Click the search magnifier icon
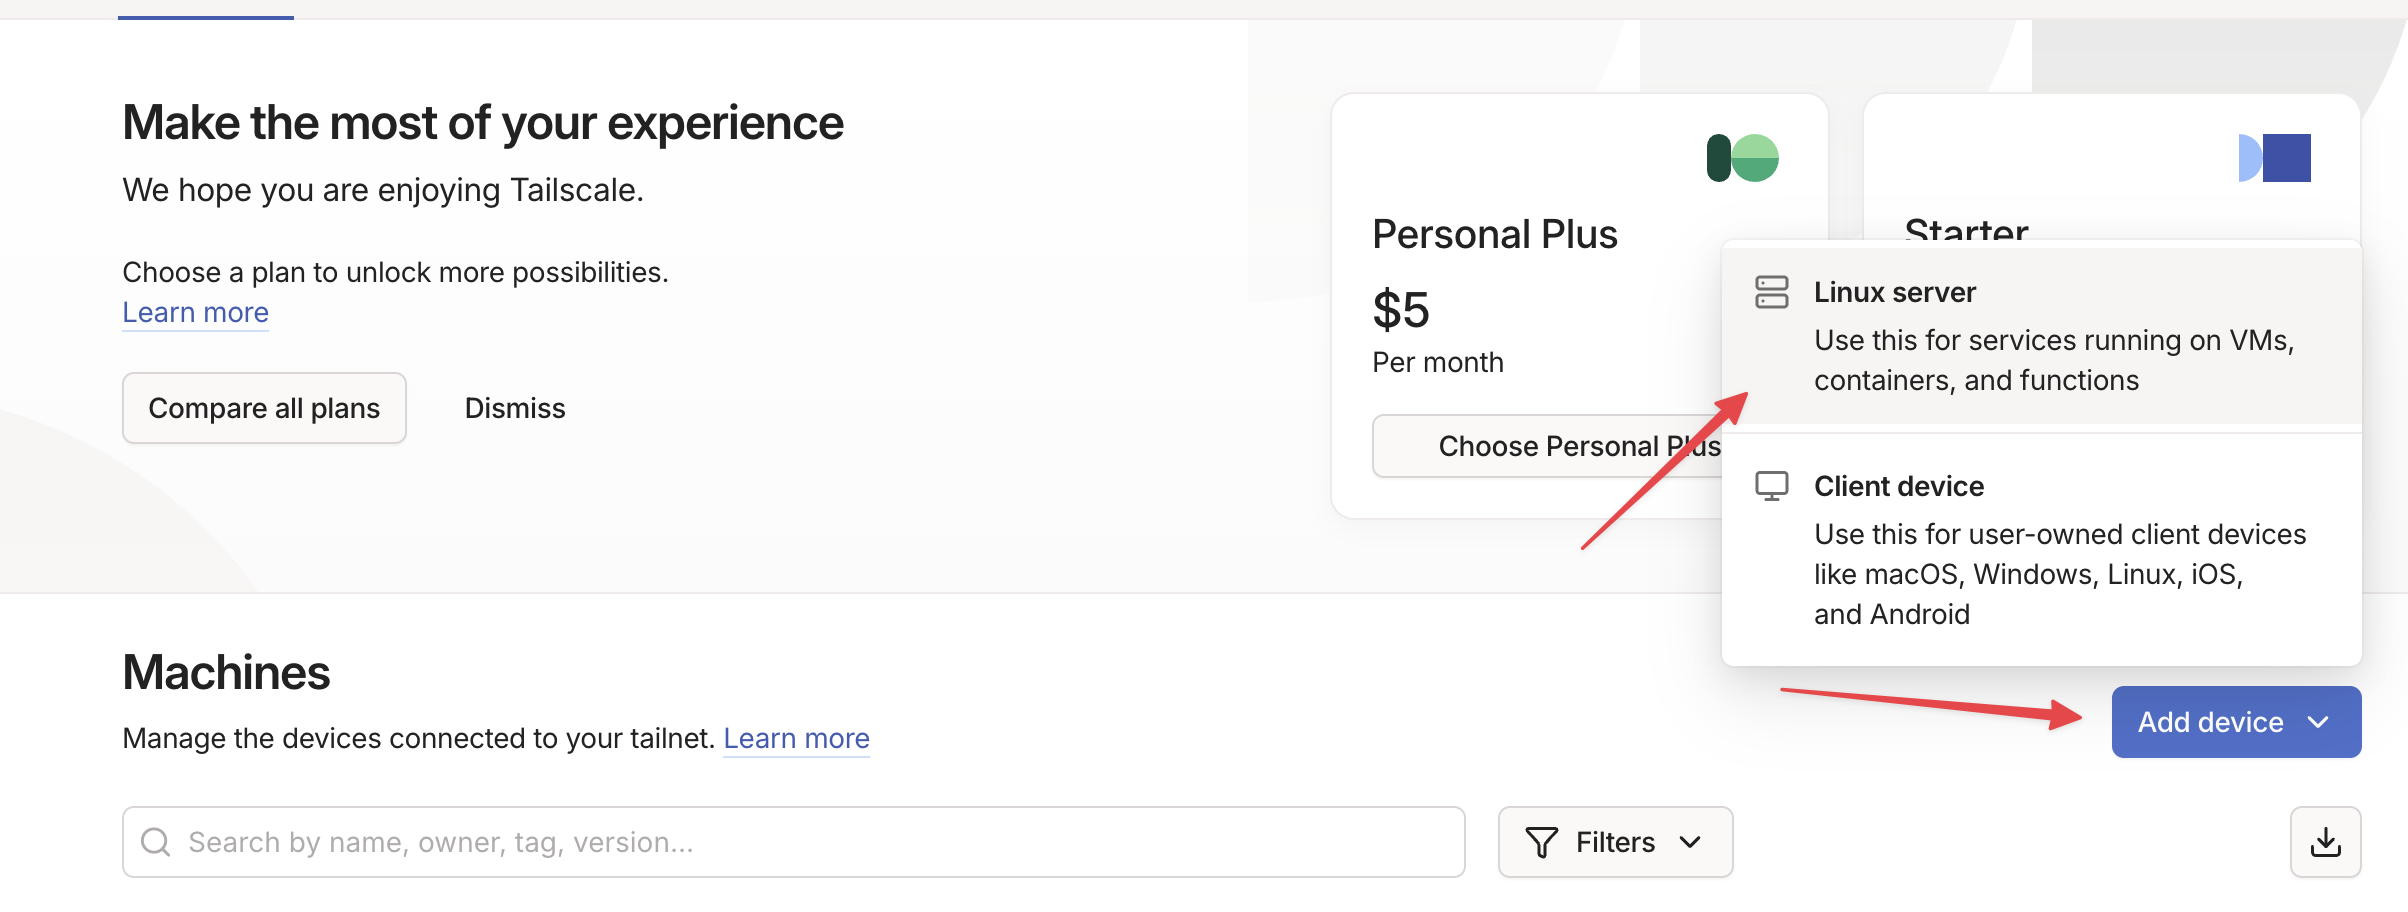The width and height of the screenshot is (2408, 912). 155,842
